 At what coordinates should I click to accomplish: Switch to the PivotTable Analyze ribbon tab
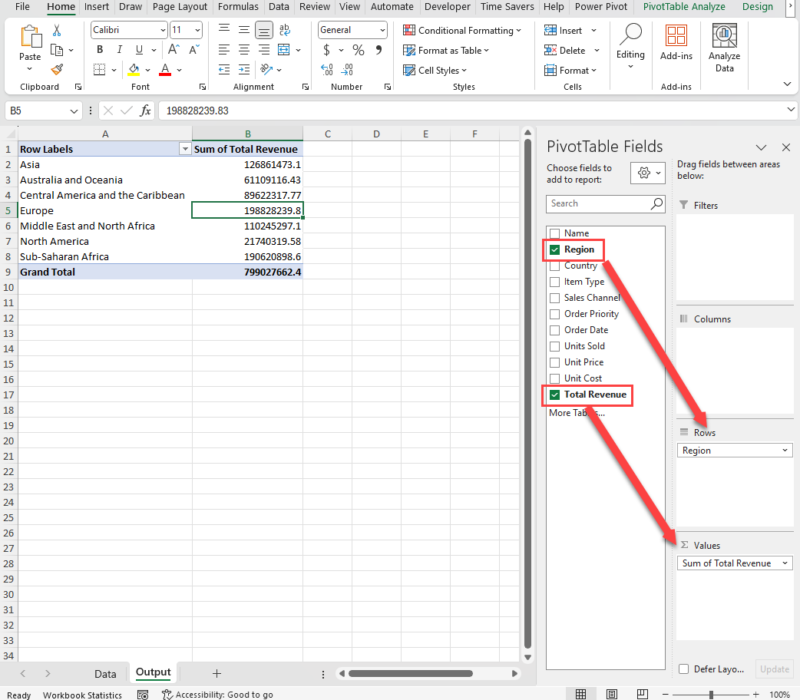point(683,7)
